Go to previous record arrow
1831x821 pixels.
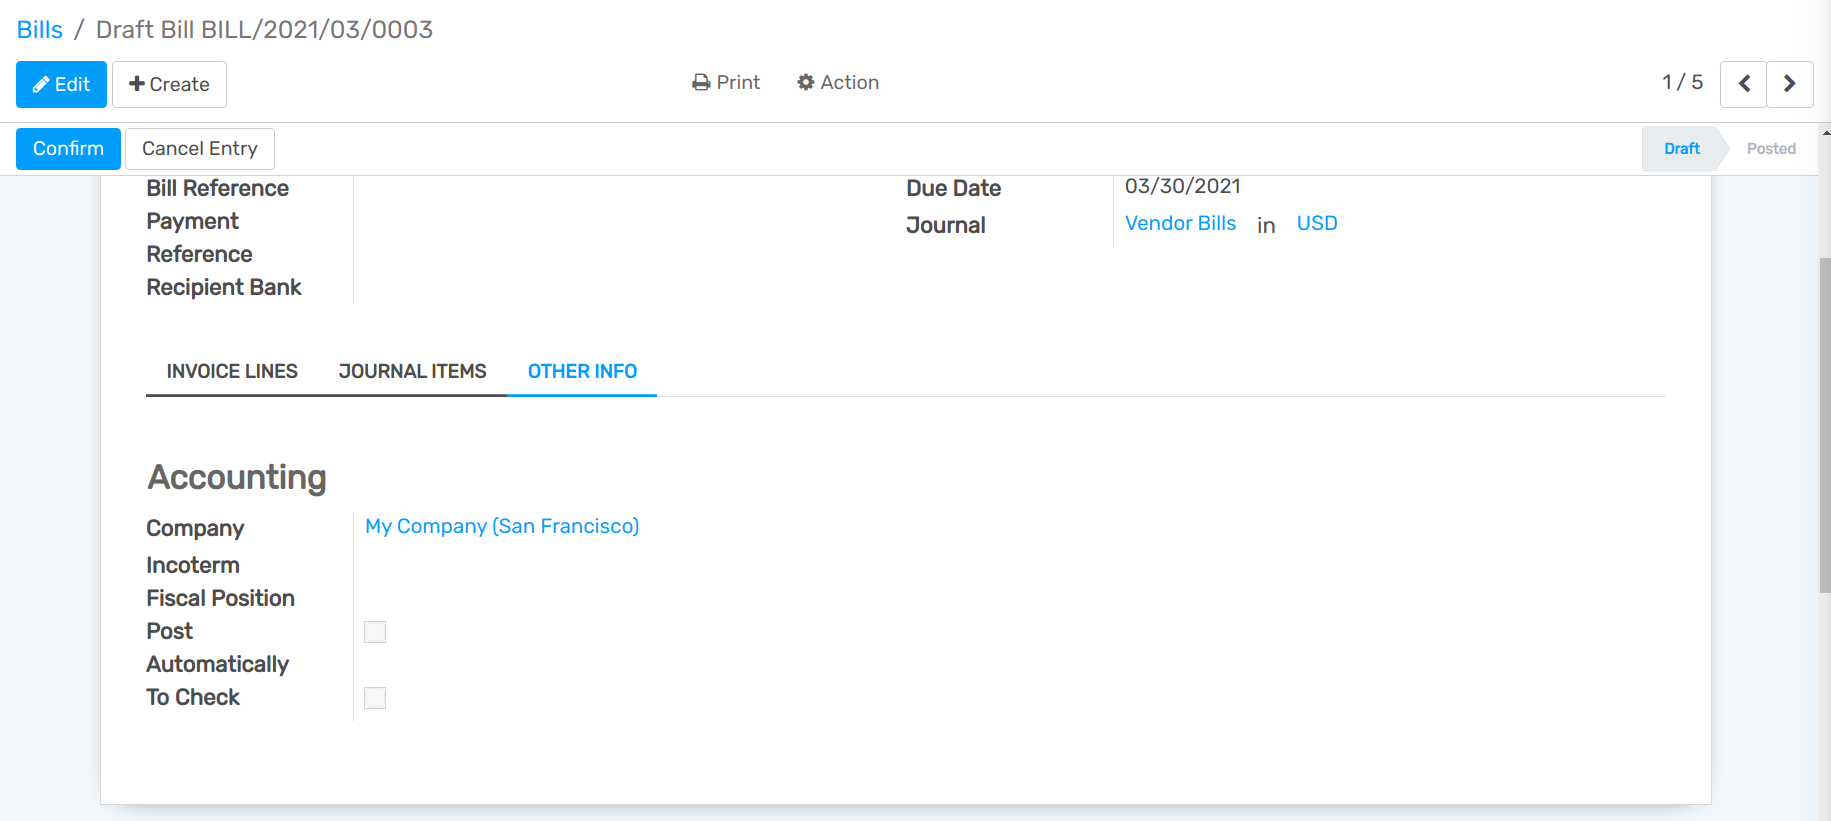point(1743,84)
